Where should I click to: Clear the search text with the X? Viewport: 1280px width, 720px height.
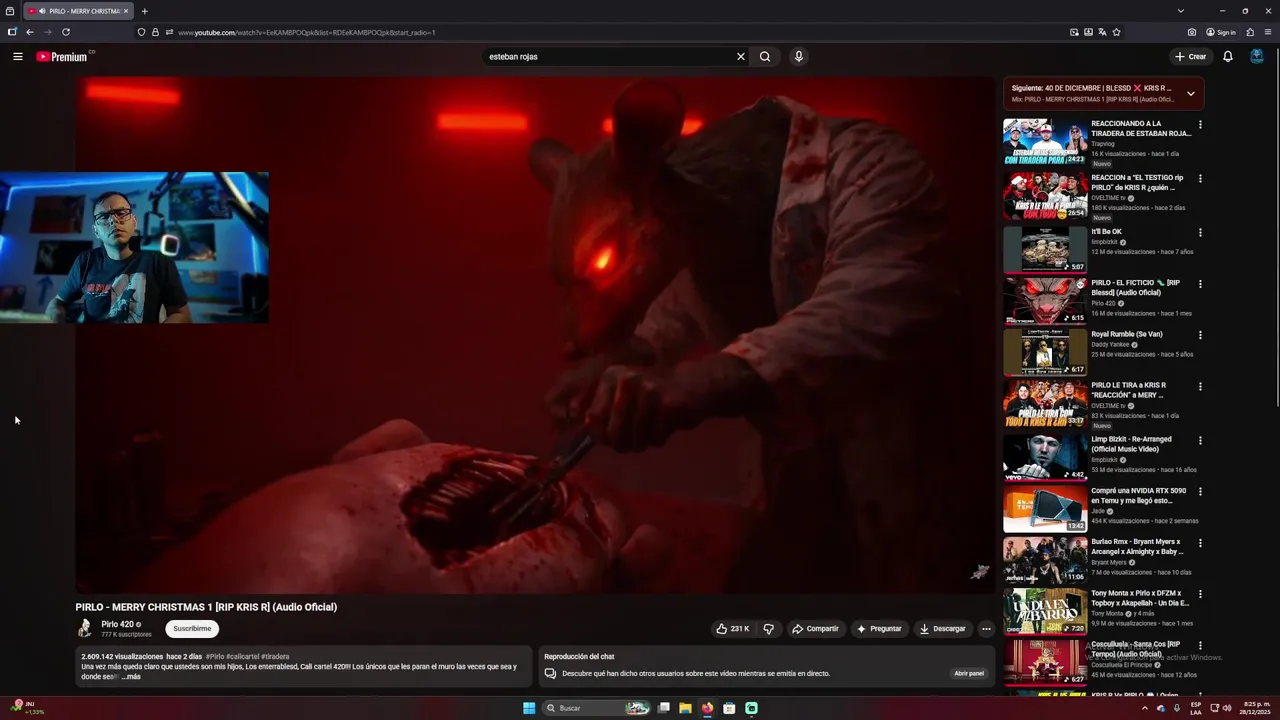(x=741, y=57)
